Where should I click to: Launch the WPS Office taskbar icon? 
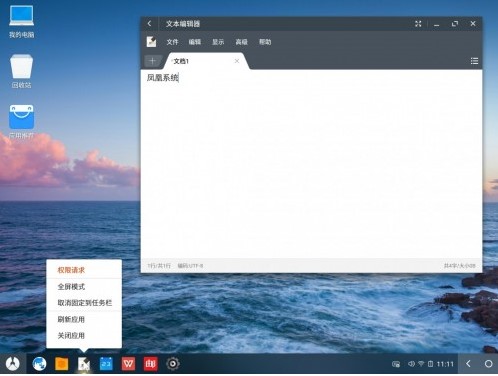point(128,364)
